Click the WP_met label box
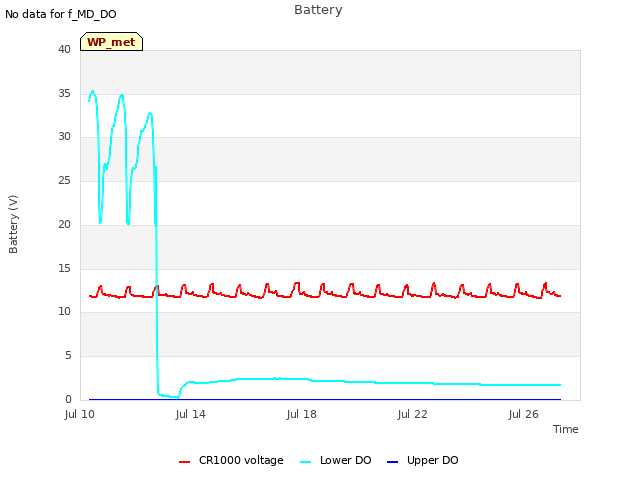Viewport: 640px width, 480px height. (x=111, y=42)
